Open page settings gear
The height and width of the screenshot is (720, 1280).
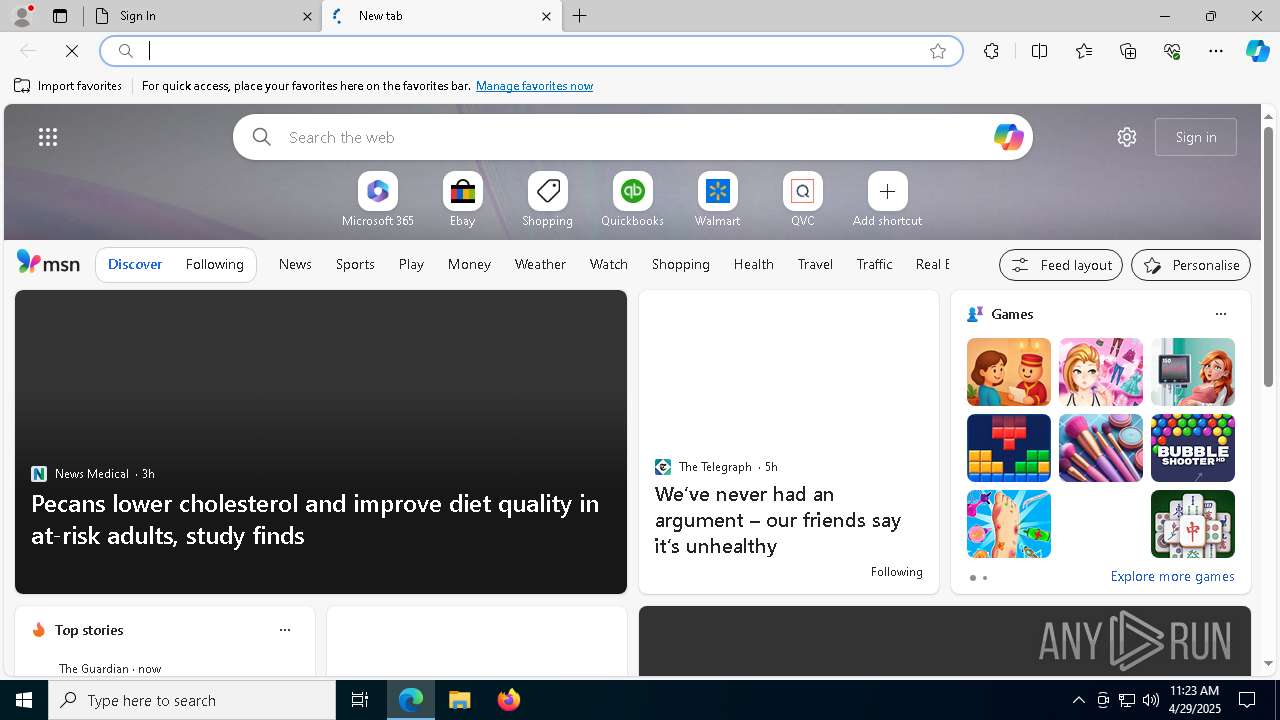tap(1127, 137)
